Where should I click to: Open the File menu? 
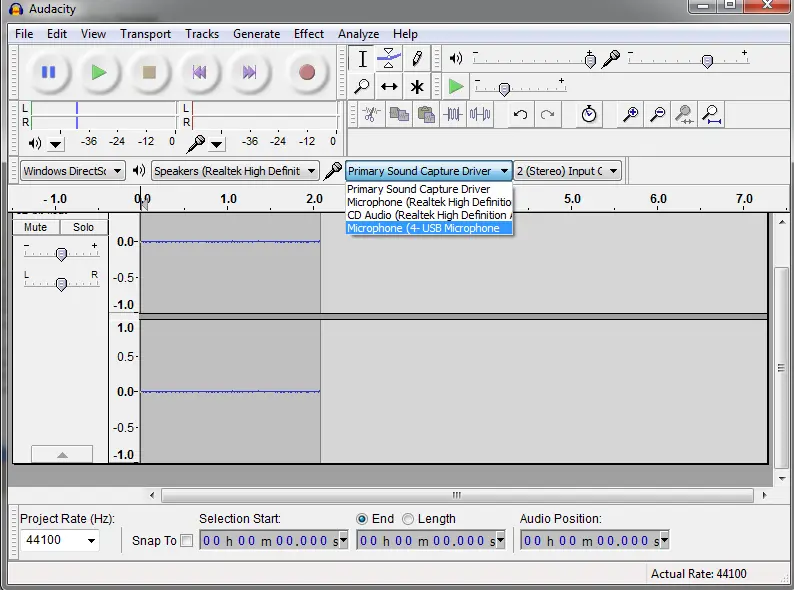click(24, 34)
